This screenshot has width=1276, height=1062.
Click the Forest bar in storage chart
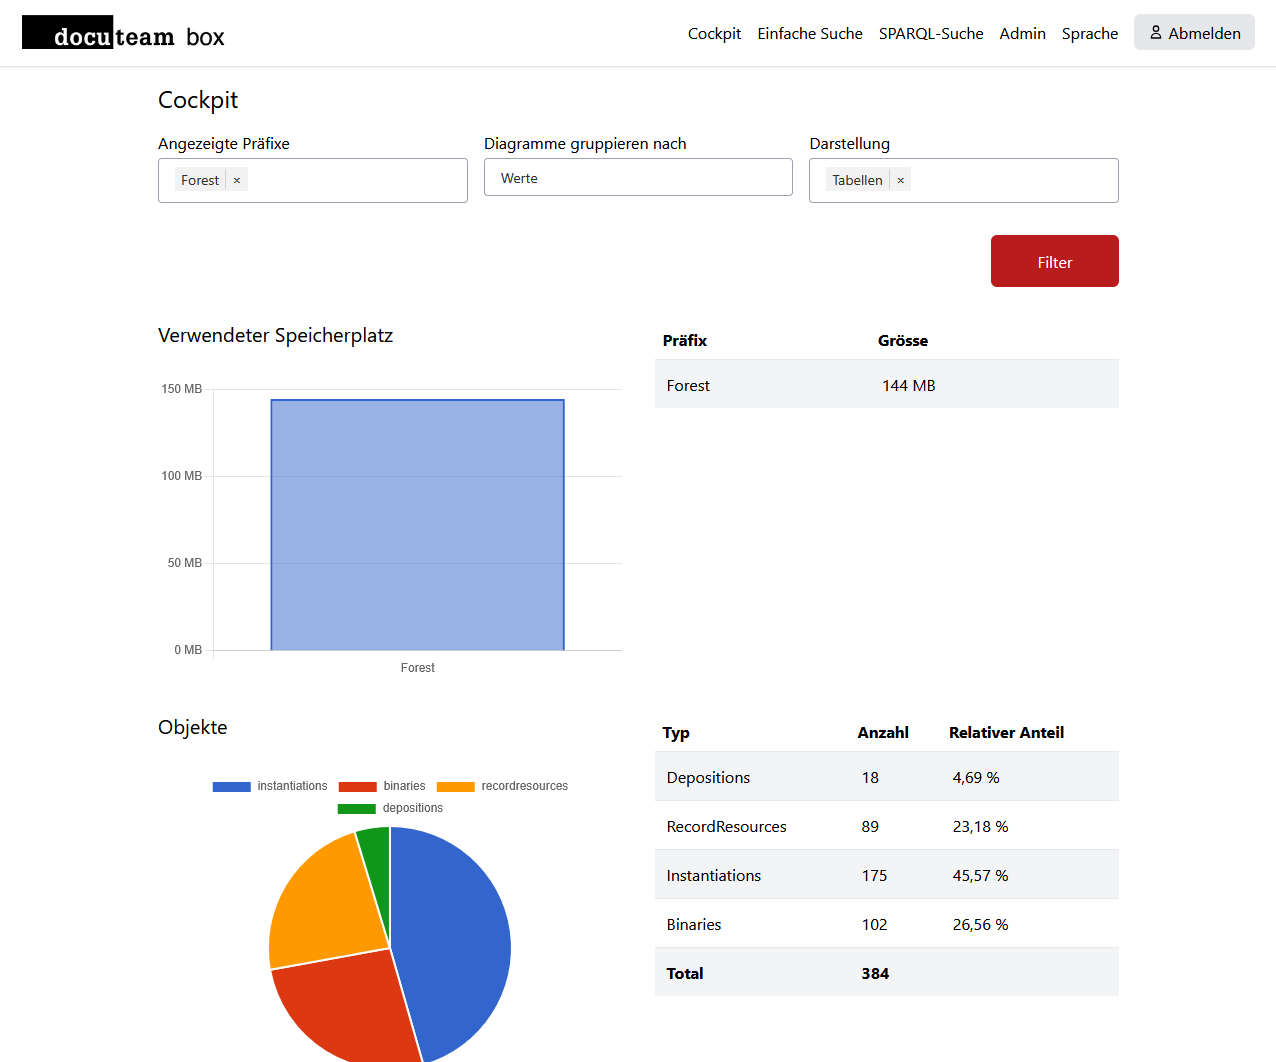point(417,525)
